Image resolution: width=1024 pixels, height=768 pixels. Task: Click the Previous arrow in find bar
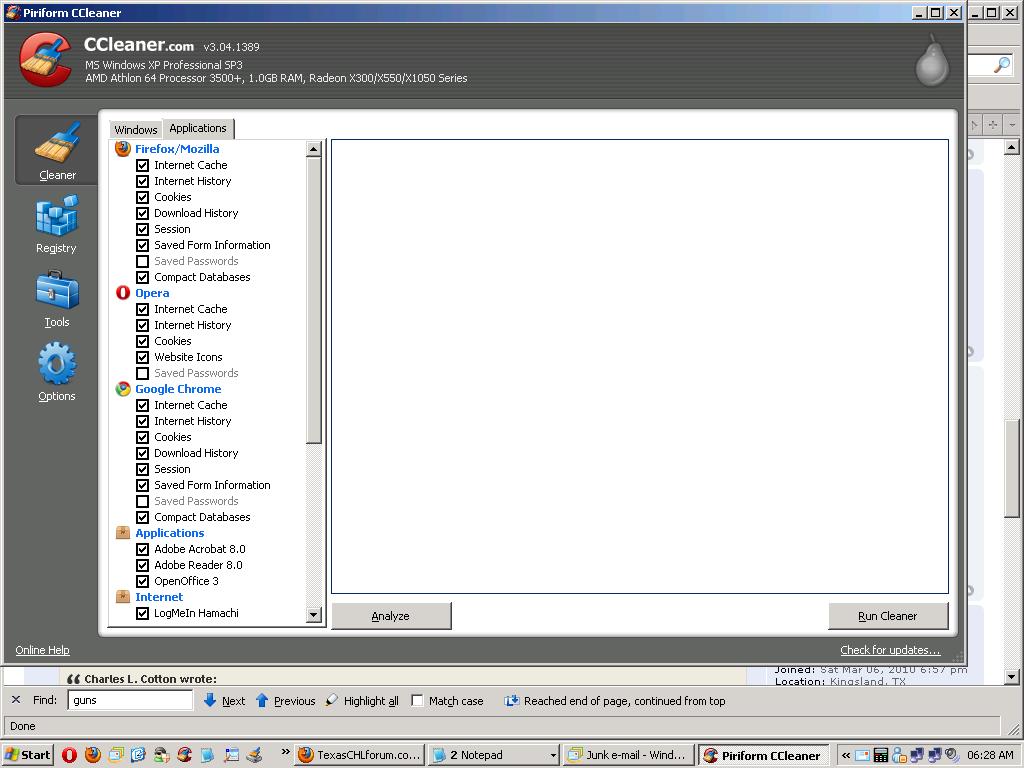tap(262, 701)
